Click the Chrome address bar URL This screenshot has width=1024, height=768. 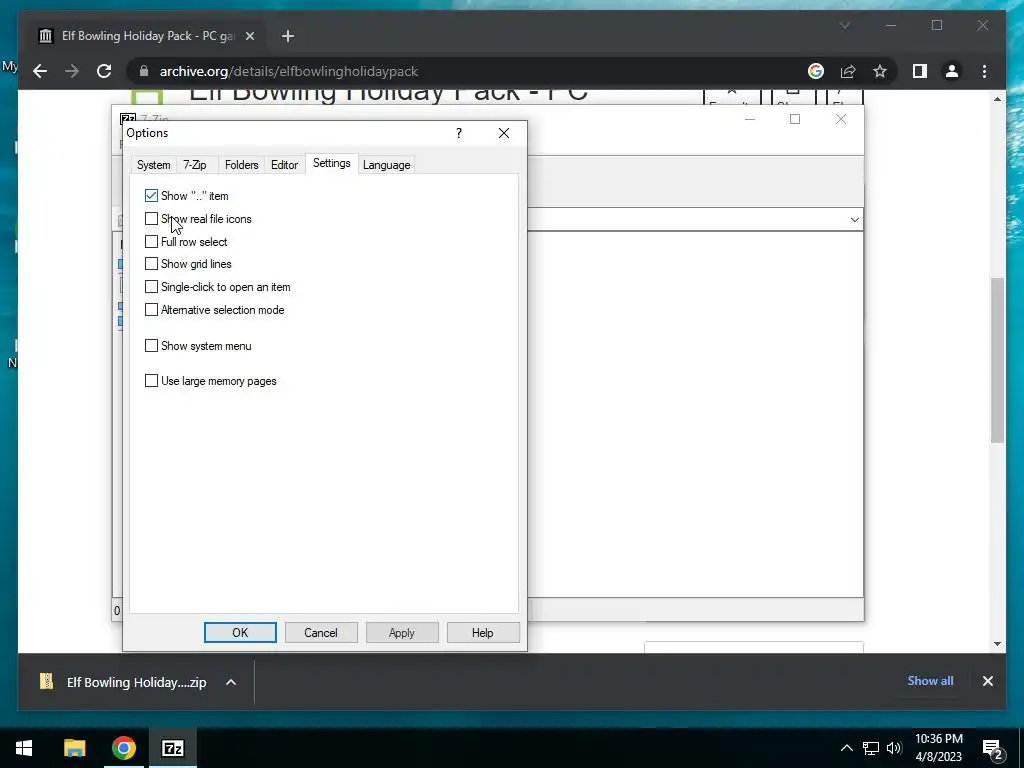[289, 71]
